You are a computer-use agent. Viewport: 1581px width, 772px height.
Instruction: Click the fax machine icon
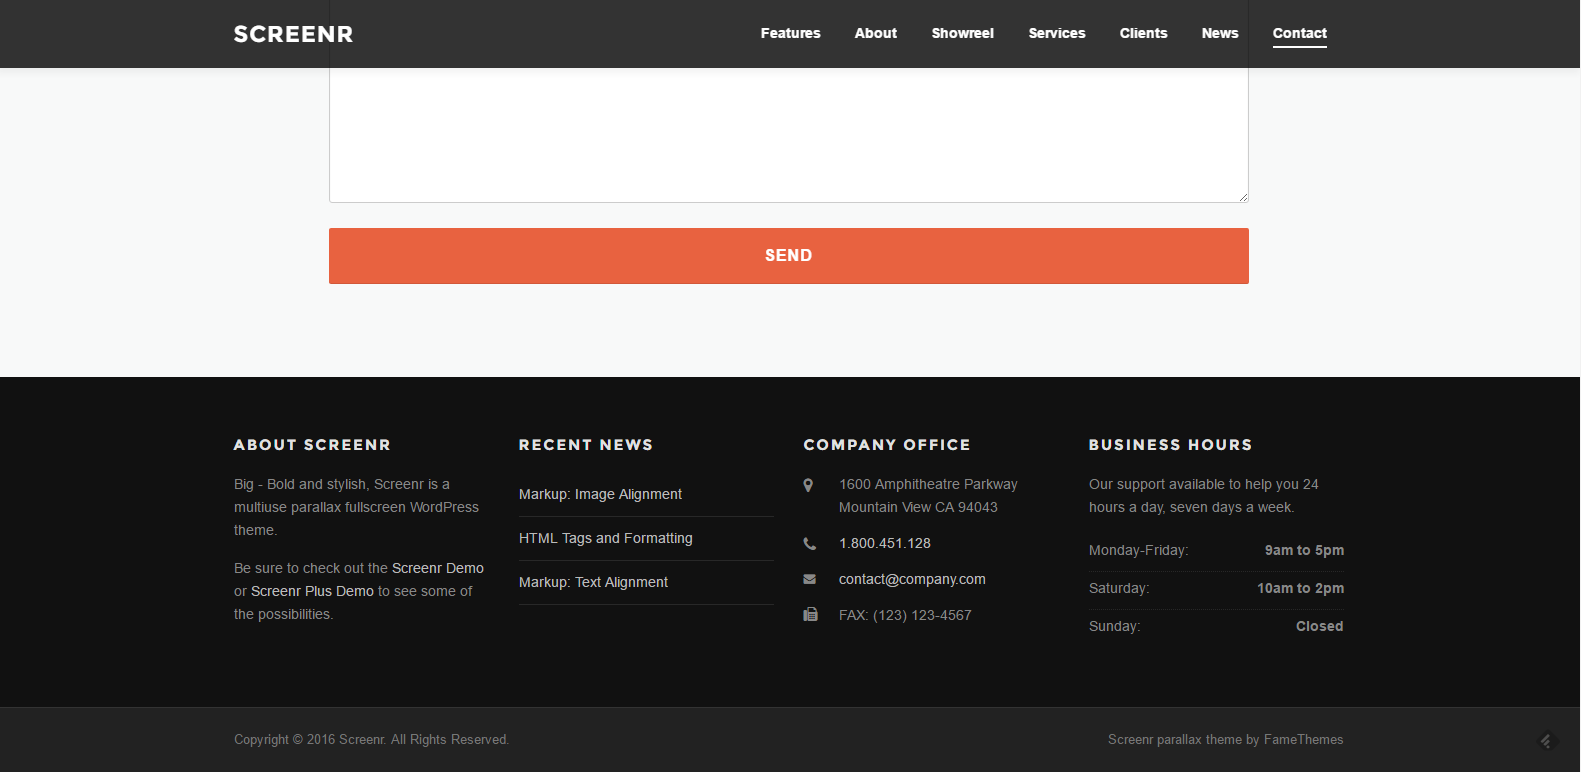pyautogui.click(x=810, y=615)
